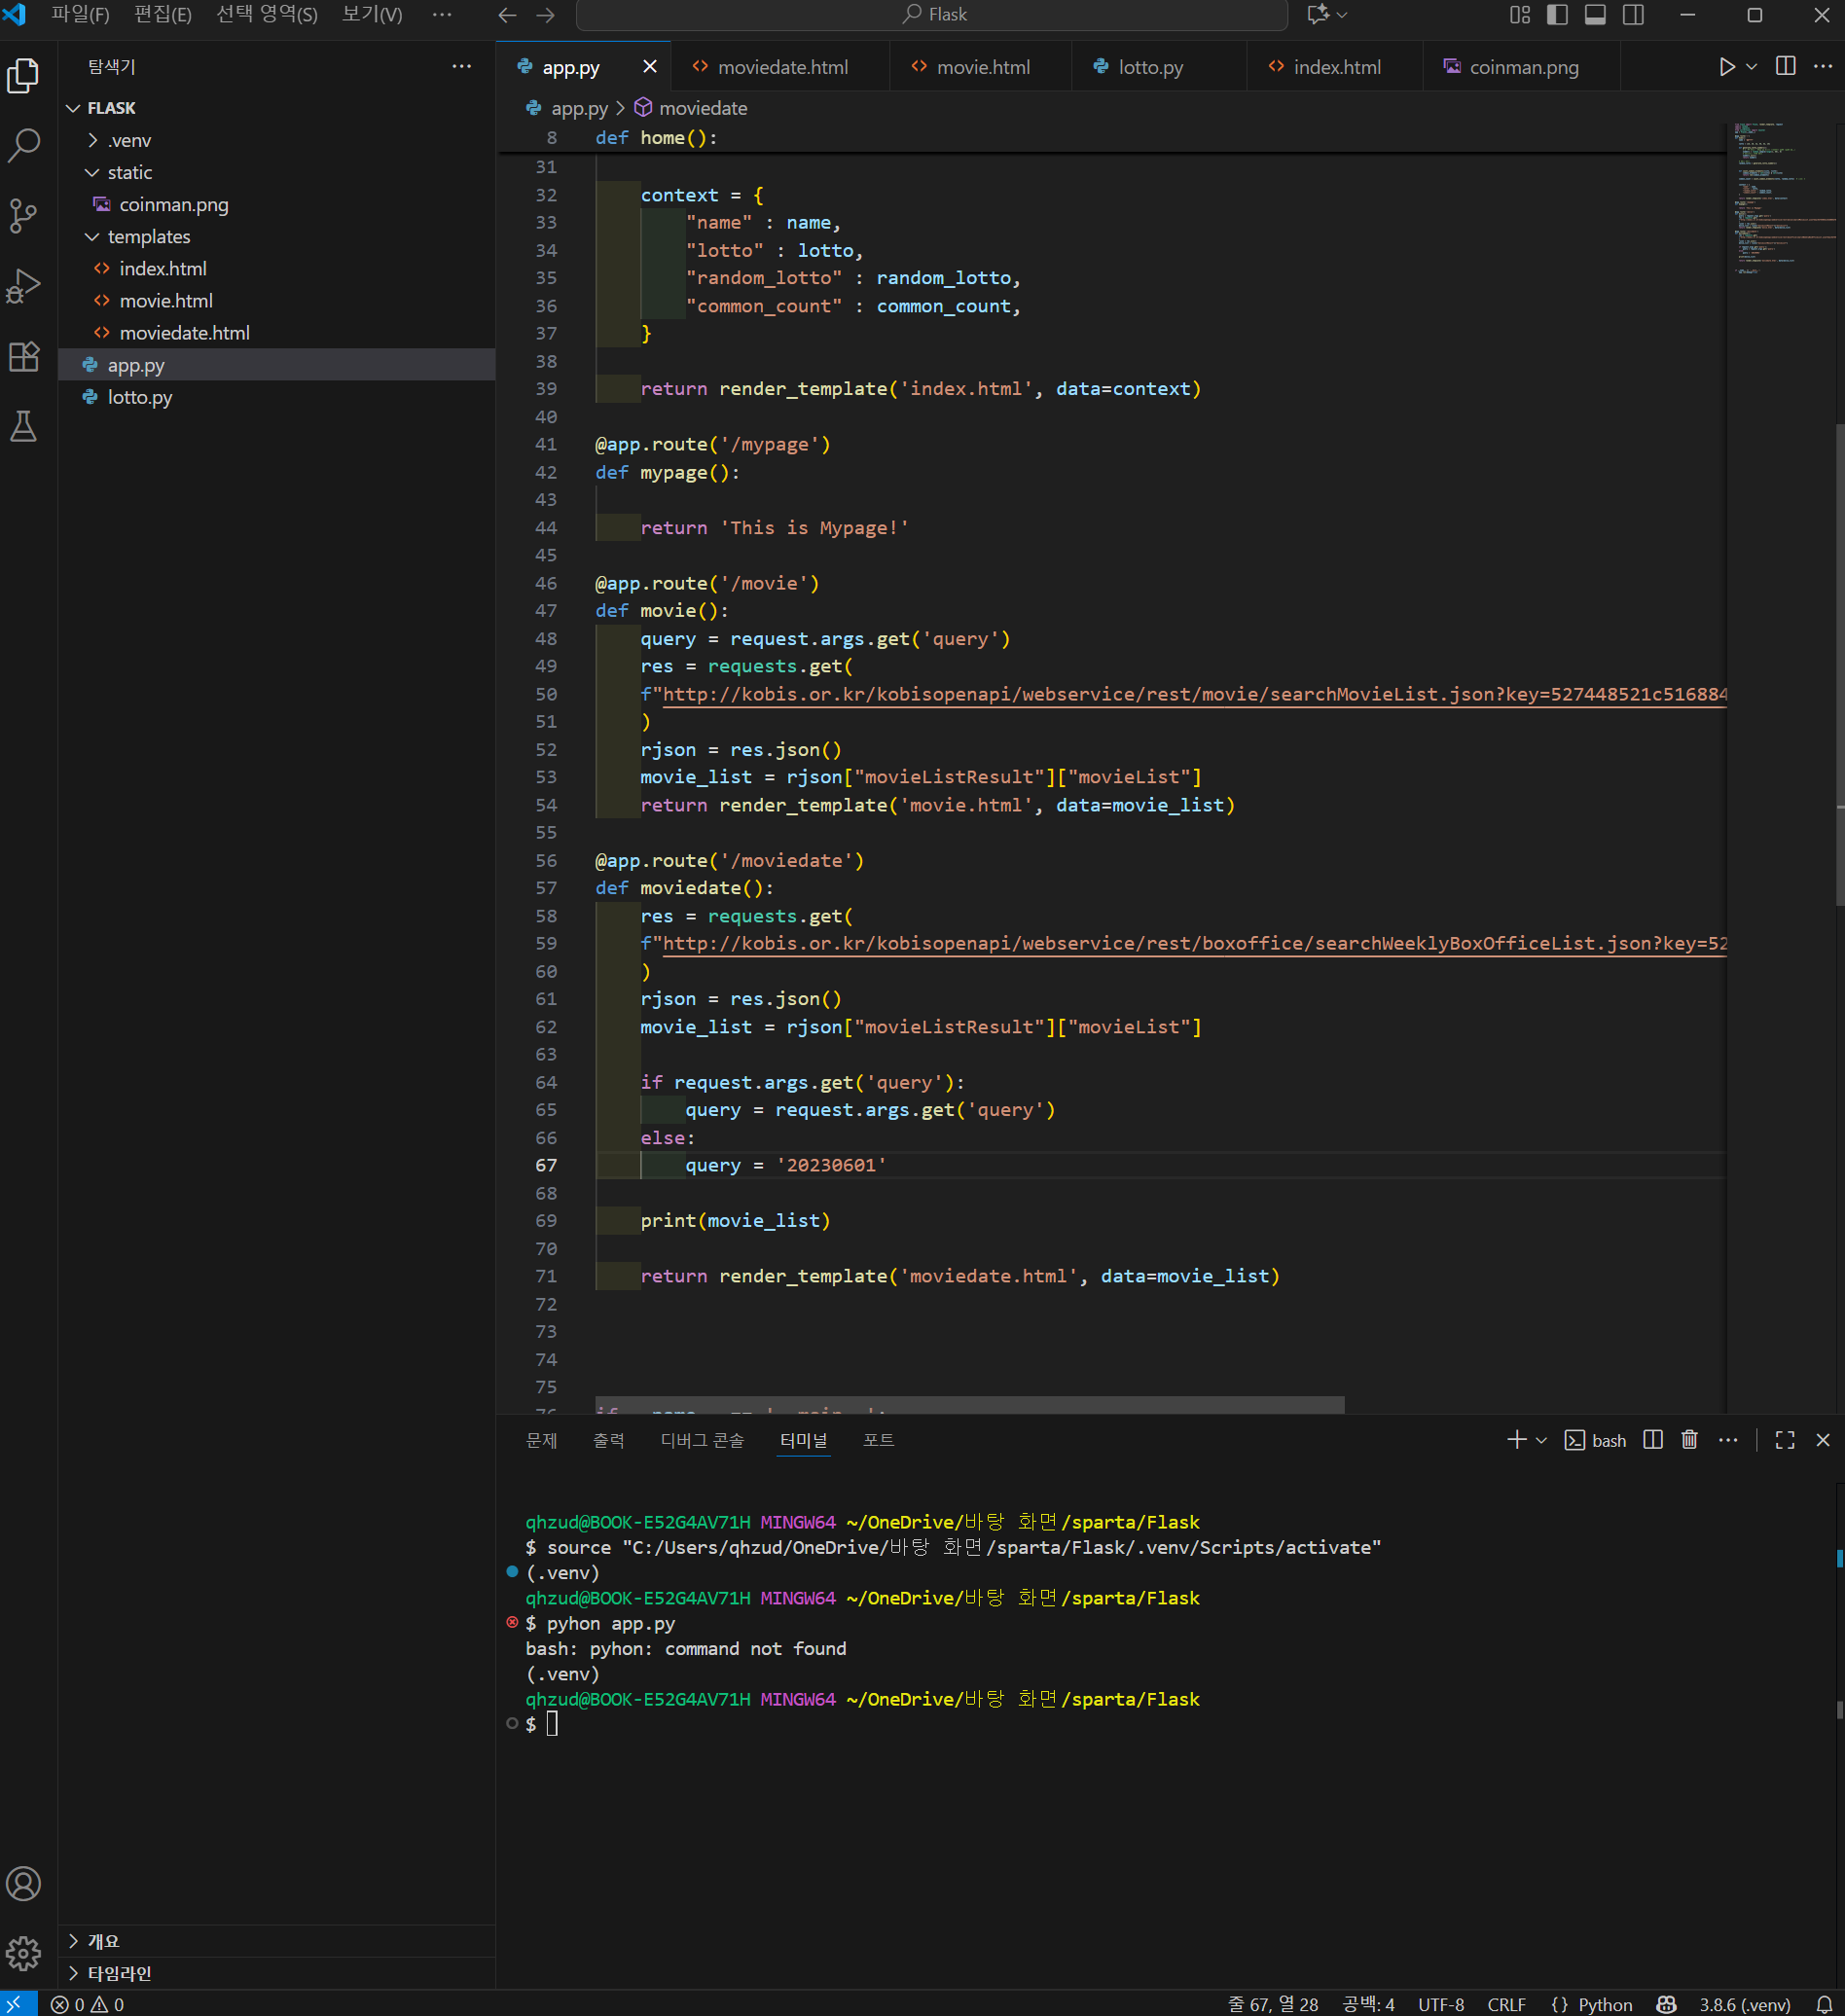Image resolution: width=1845 pixels, height=2016 pixels.
Task: Open the remote window indicator
Action: 18,2004
